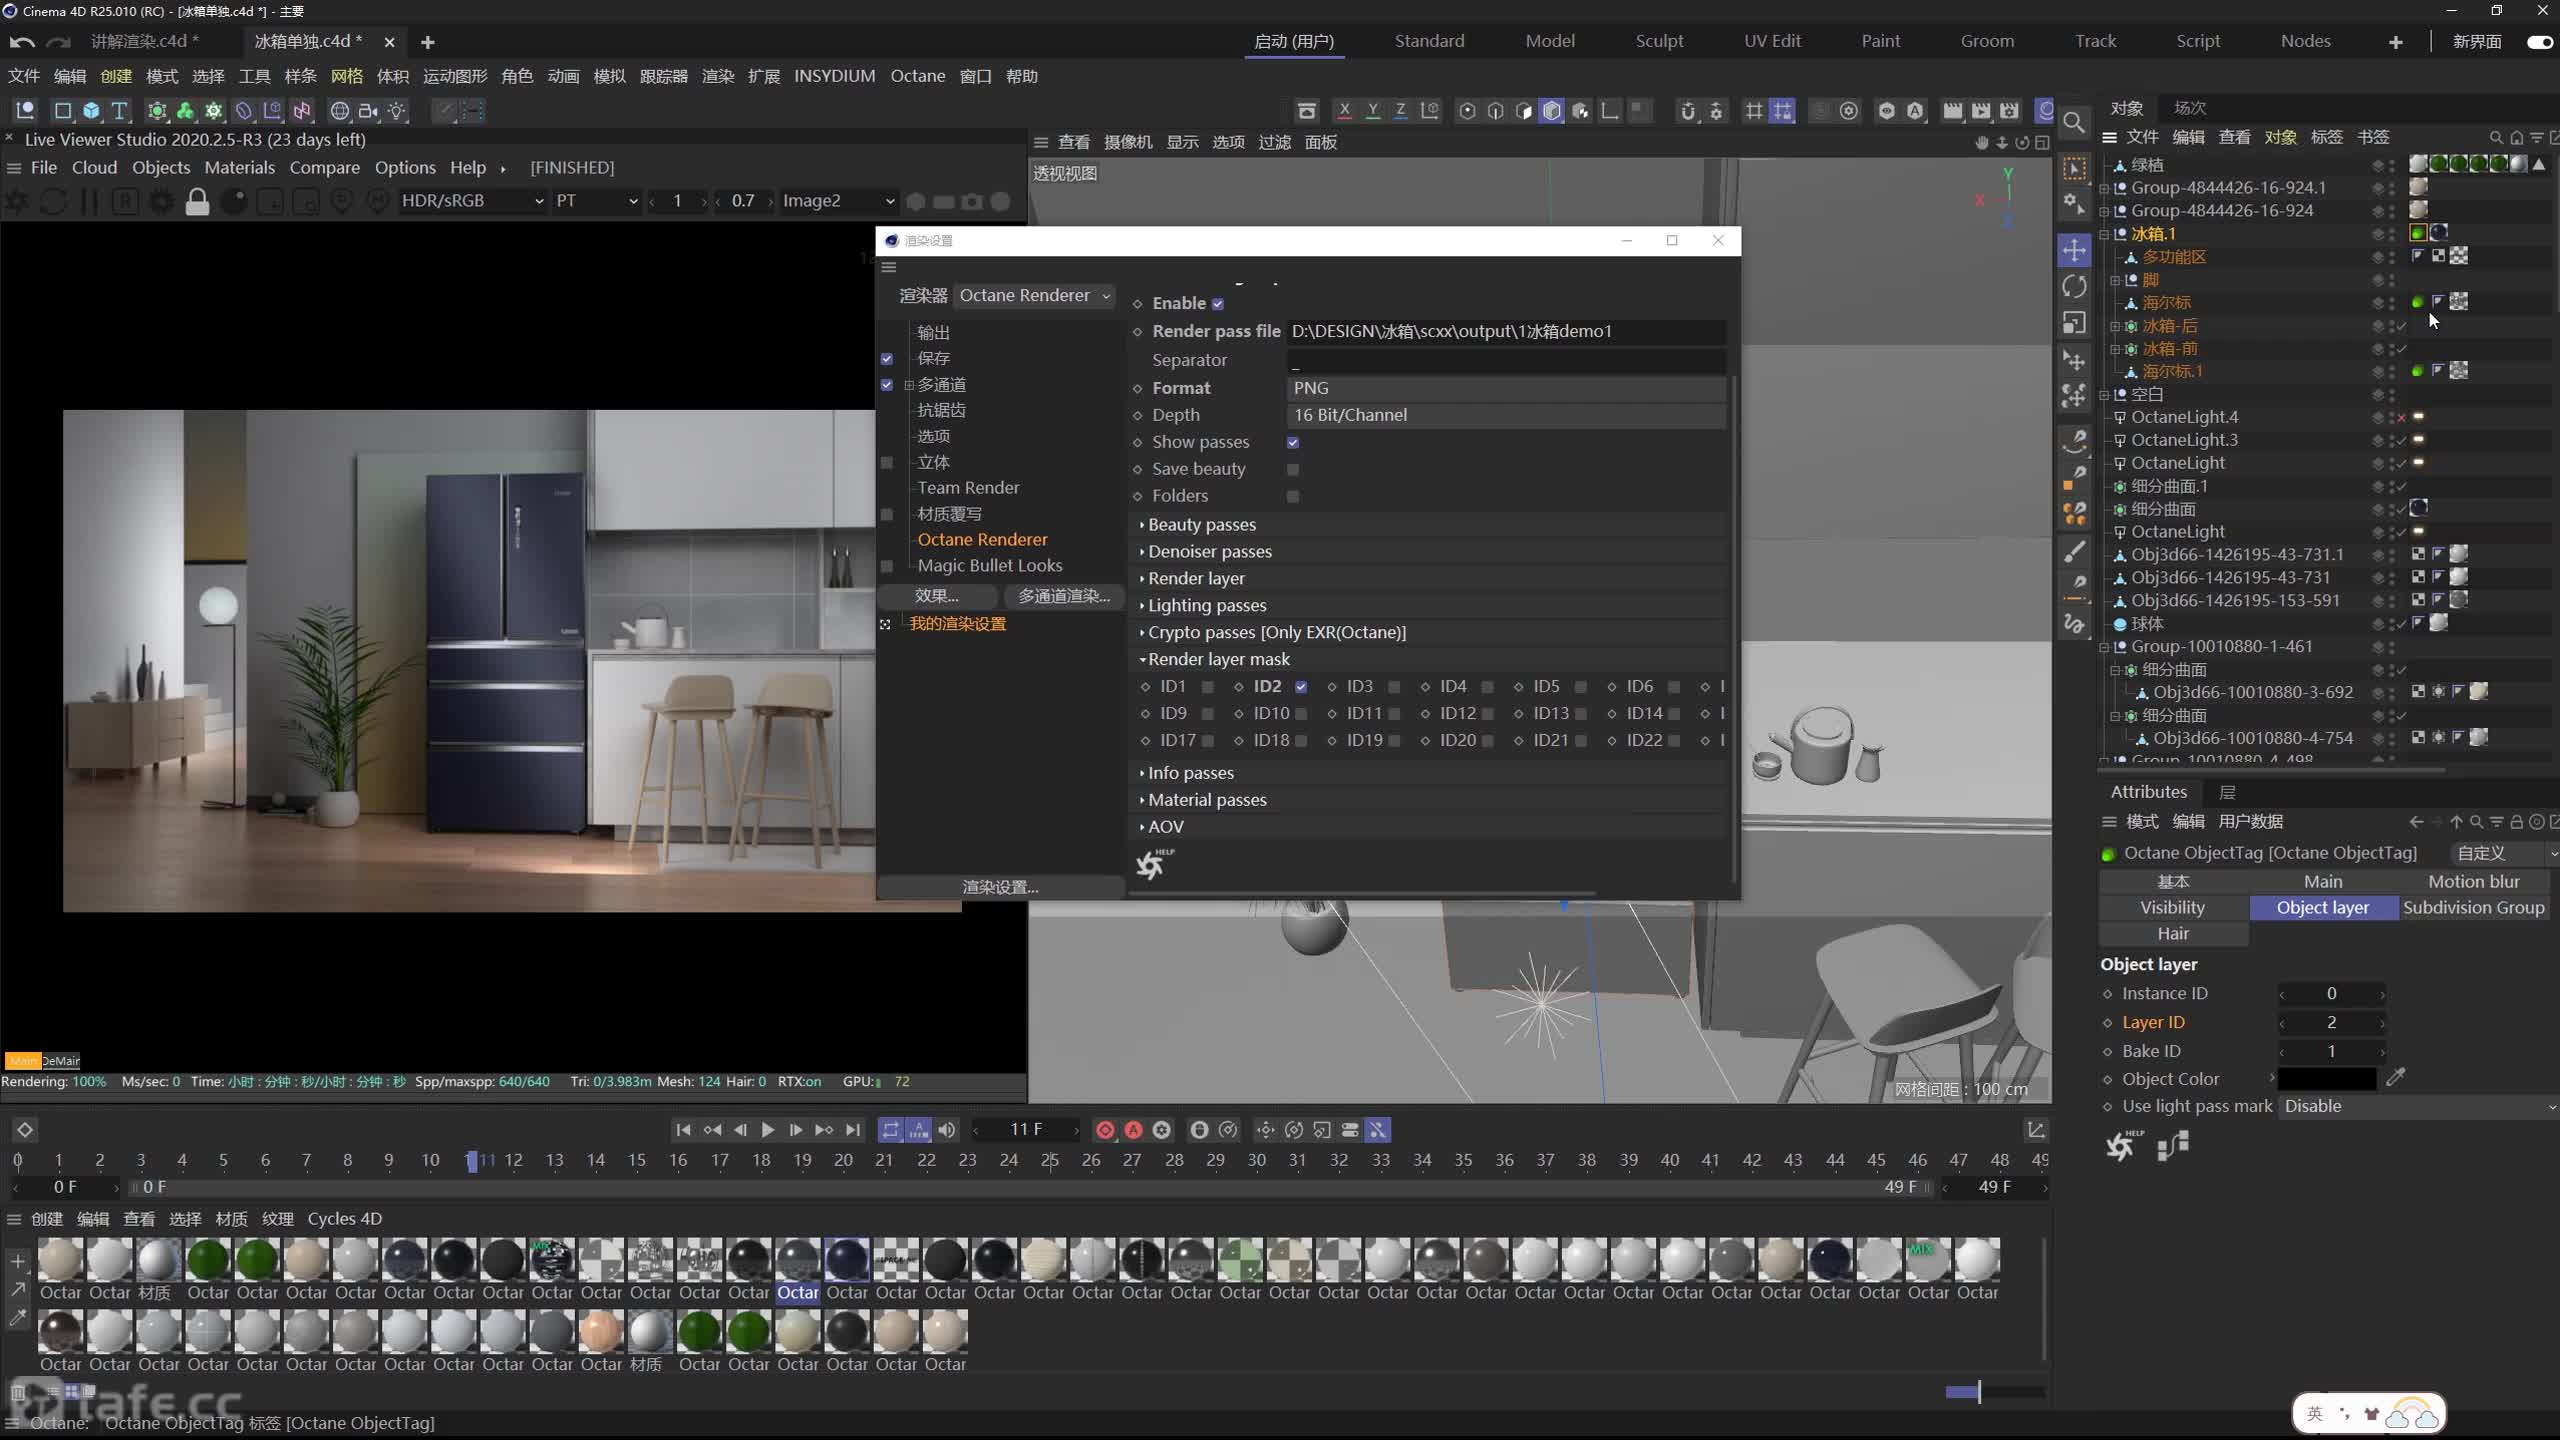Toggle the Show passes checkbox
The height and width of the screenshot is (1440, 2560).
pyautogui.click(x=1293, y=442)
